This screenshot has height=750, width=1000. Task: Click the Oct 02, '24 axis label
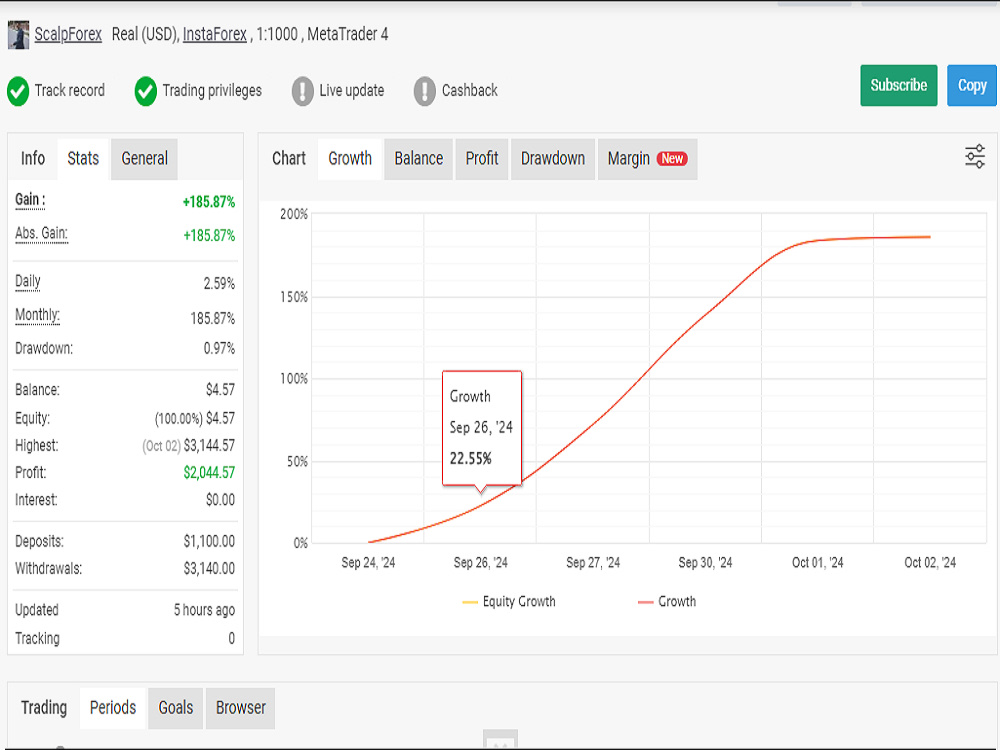930,562
